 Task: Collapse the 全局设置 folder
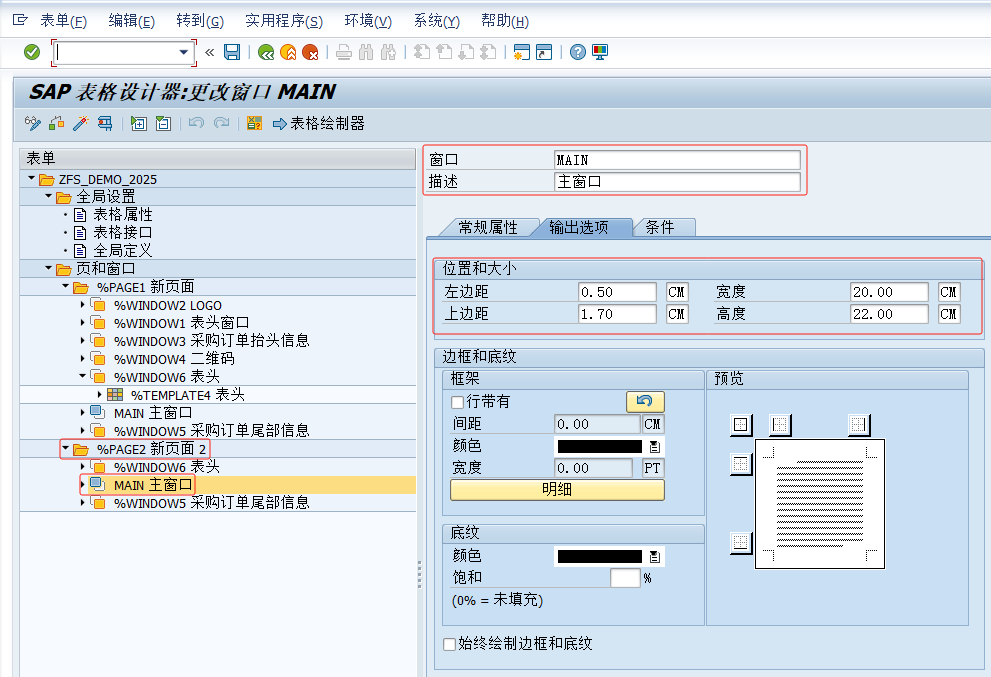click(49, 197)
